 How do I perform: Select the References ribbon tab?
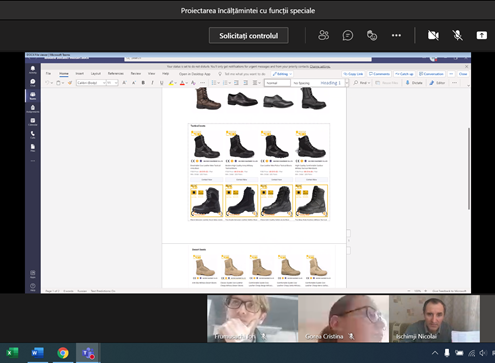pyautogui.click(x=116, y=74)
